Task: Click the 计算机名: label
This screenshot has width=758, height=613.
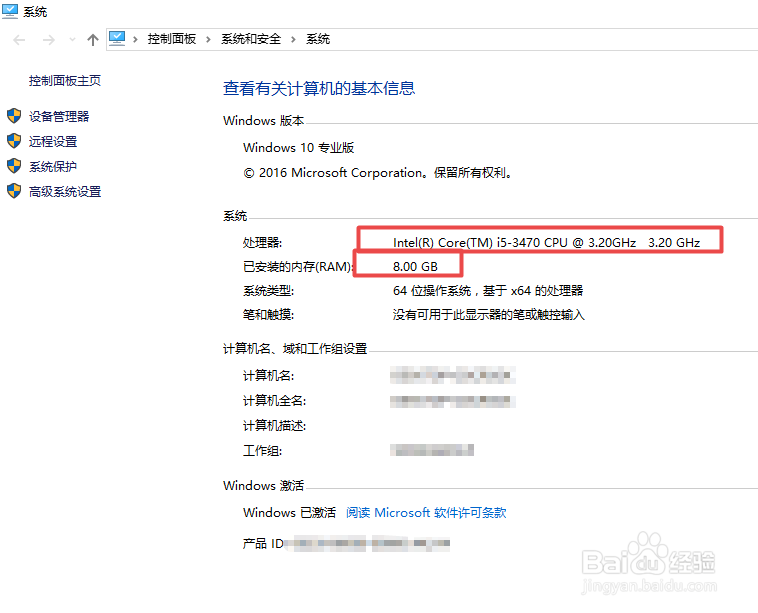Action: click(x=268, y=376)
